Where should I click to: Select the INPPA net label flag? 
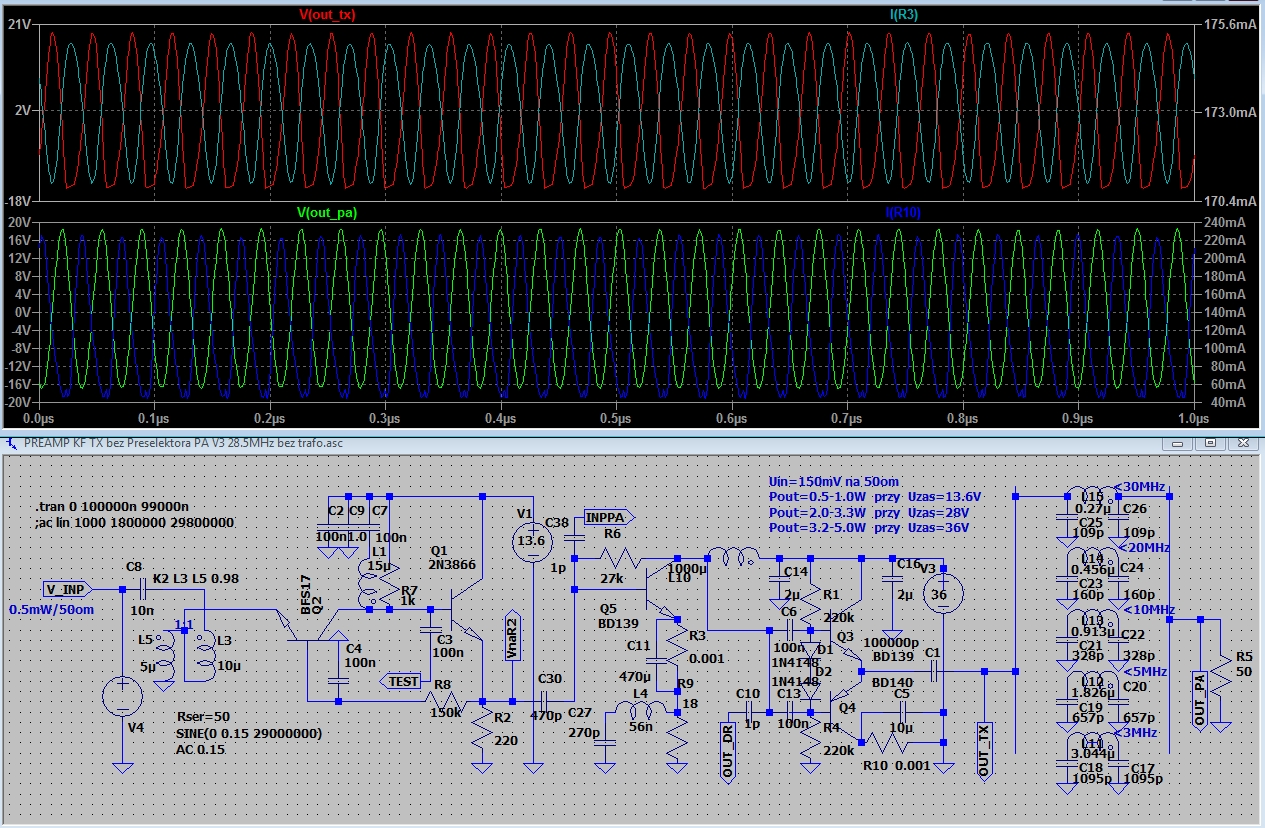[606, 518]
